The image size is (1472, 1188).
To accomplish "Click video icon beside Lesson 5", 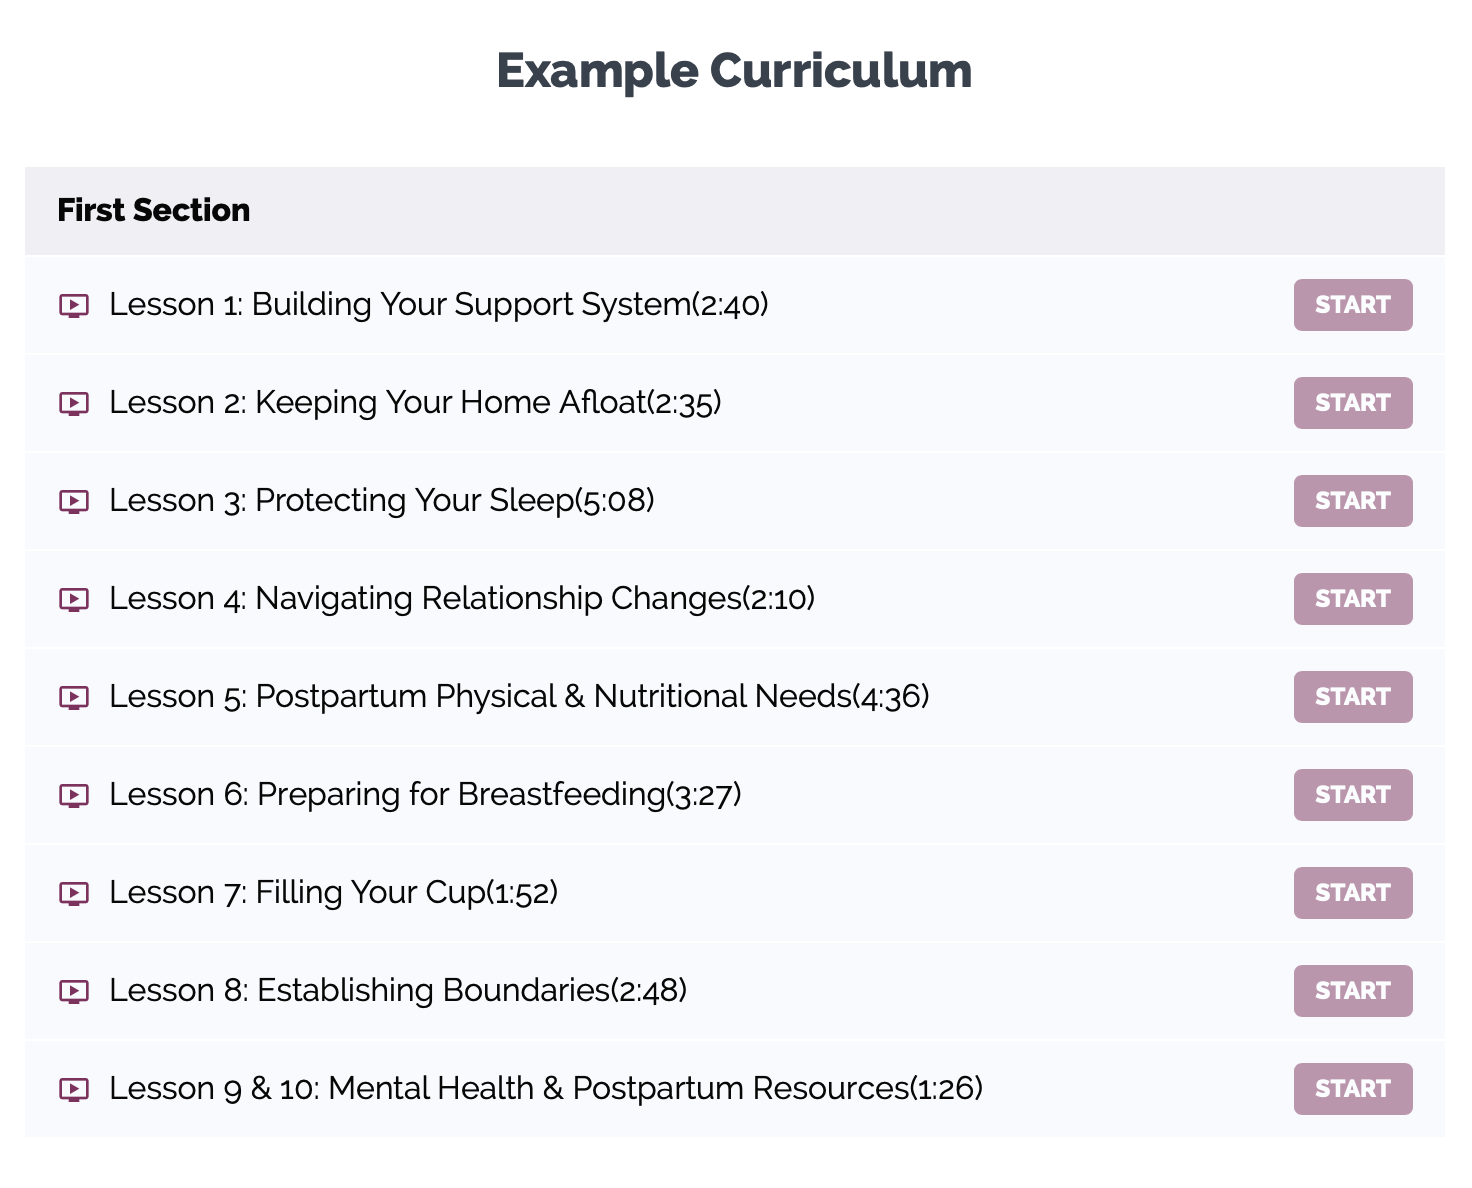I will (x=74, y=697).
